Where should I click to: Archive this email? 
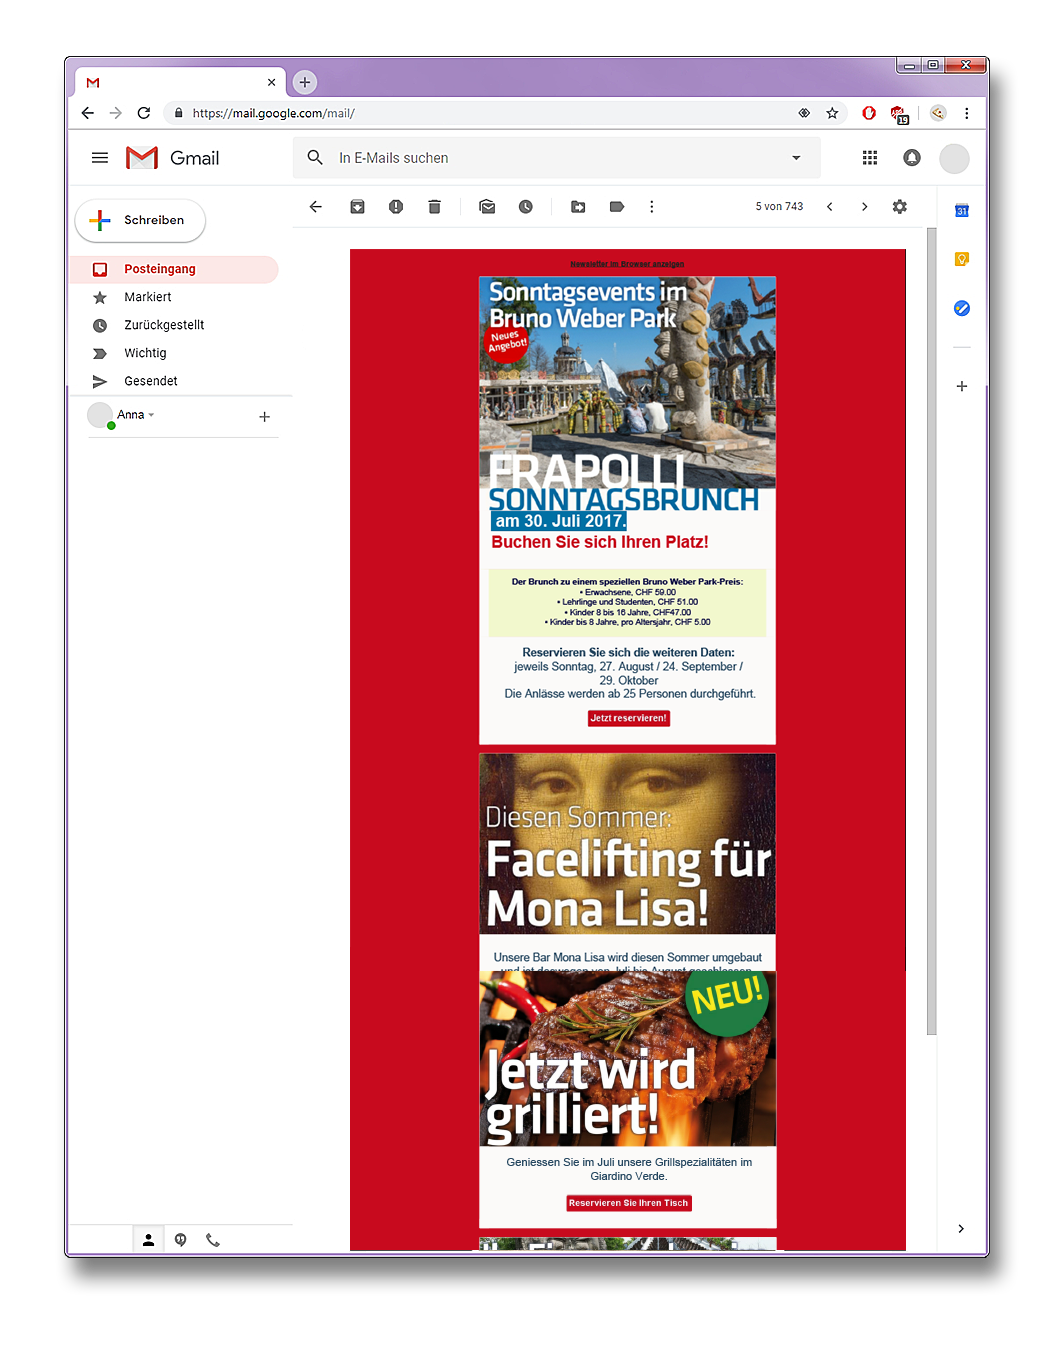click(357, 207)
